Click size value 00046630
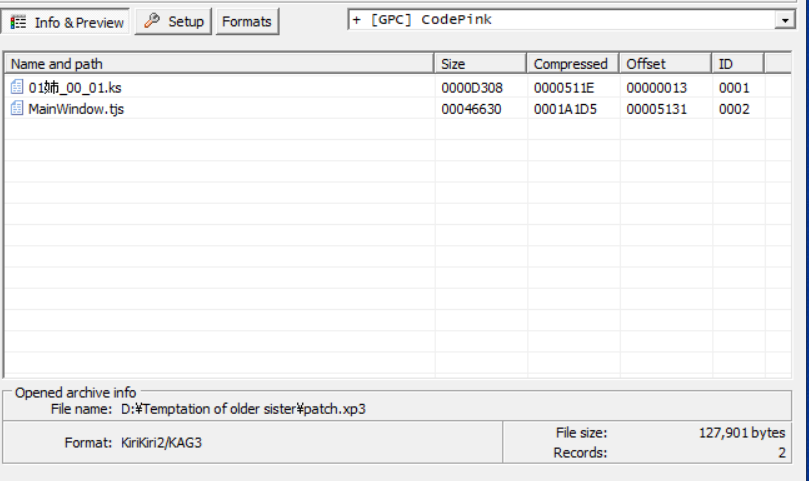The image size is (809, 481). point(471,109)
